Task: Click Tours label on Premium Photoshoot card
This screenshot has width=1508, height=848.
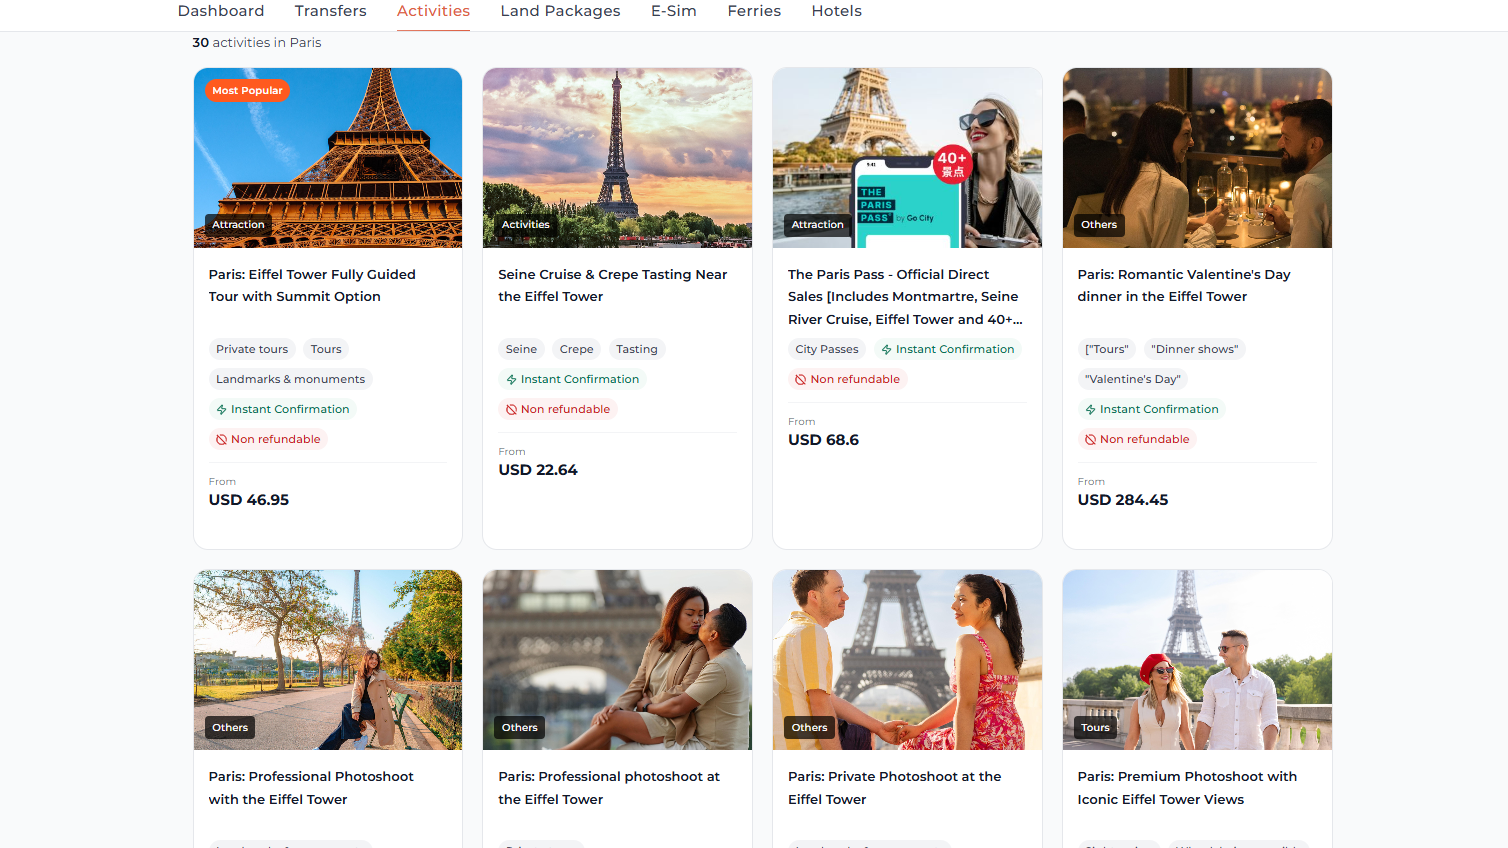Action: point(1095,728)
